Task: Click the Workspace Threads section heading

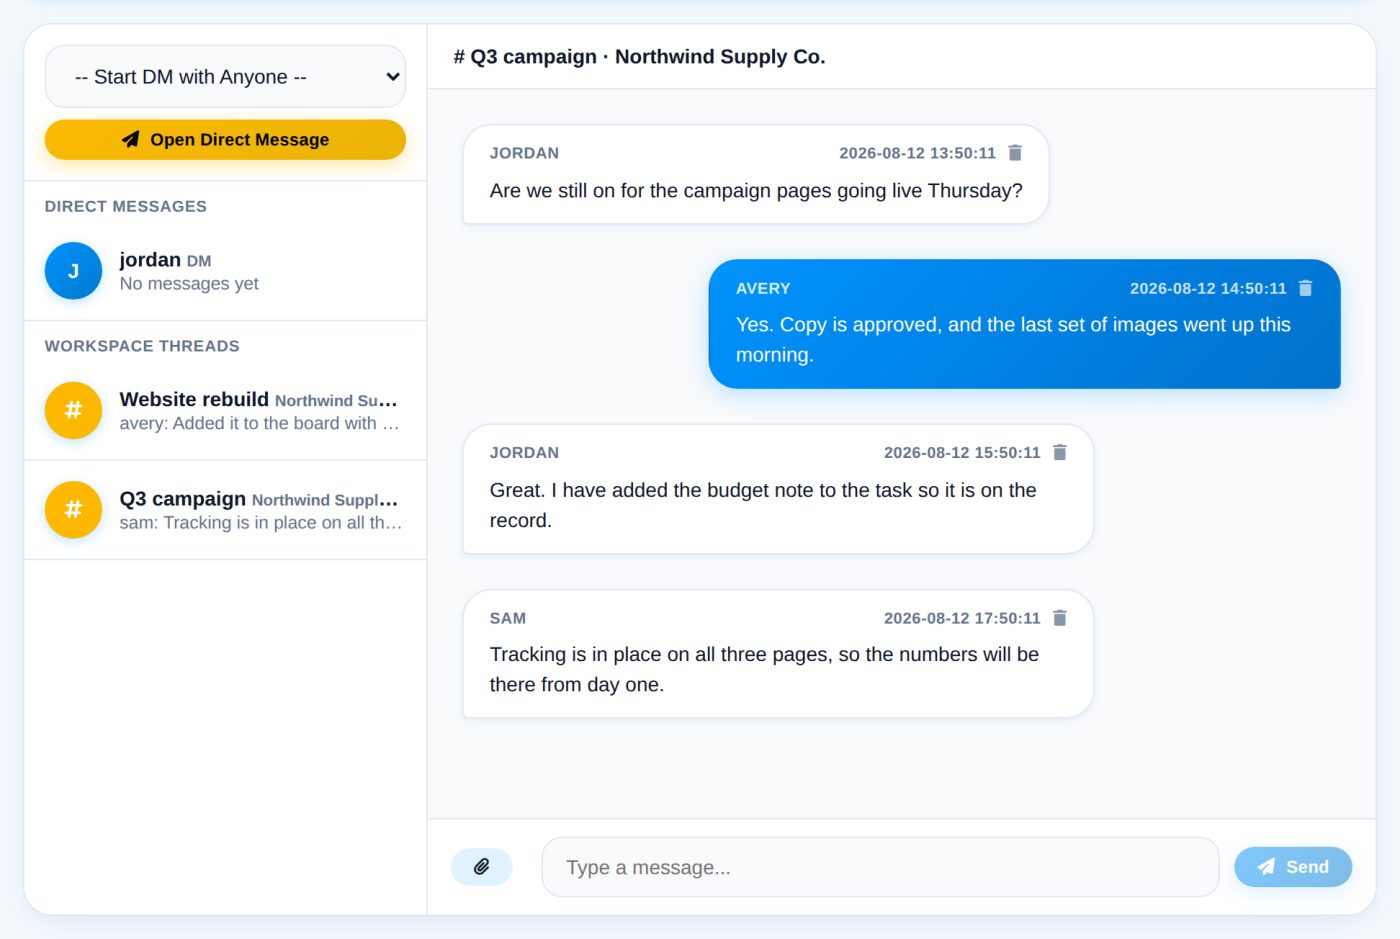Action: [142, 346]
